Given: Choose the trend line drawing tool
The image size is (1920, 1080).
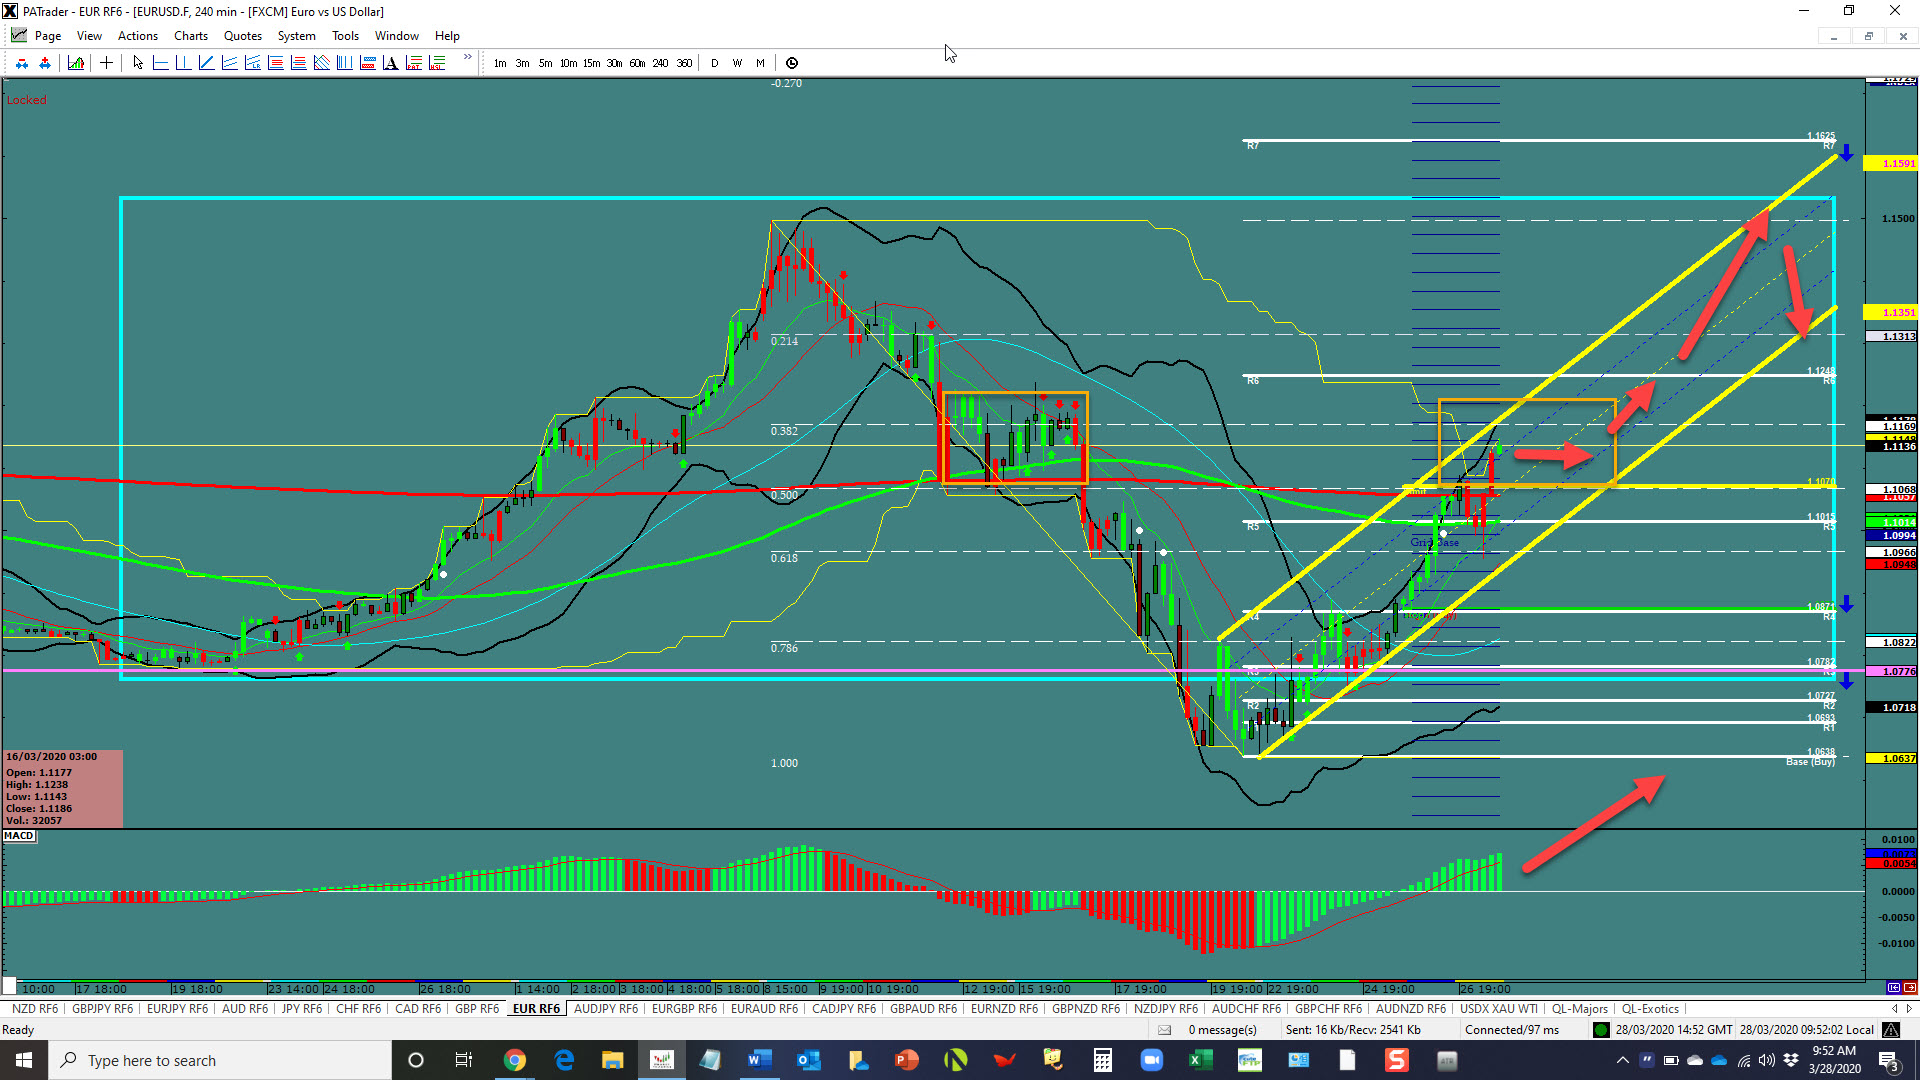Looking at the screenshot, I should 206,63.
